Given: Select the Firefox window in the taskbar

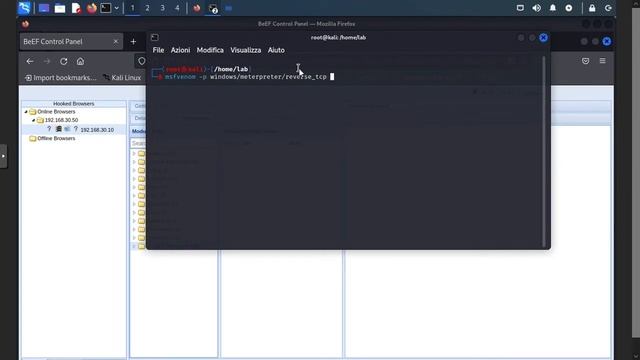Looking at the screenshot, I should pos(197,8).
